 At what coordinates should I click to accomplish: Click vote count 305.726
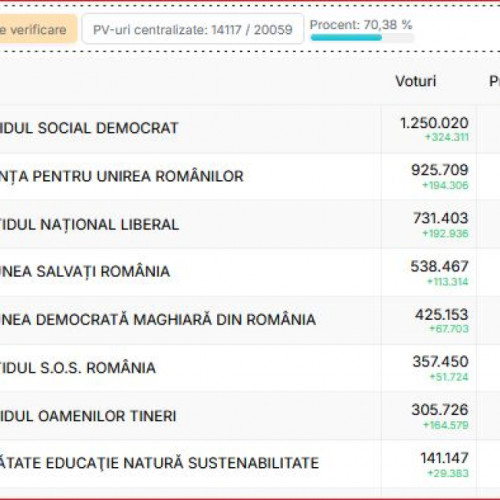pyautogui.click(x=440, y=410)
